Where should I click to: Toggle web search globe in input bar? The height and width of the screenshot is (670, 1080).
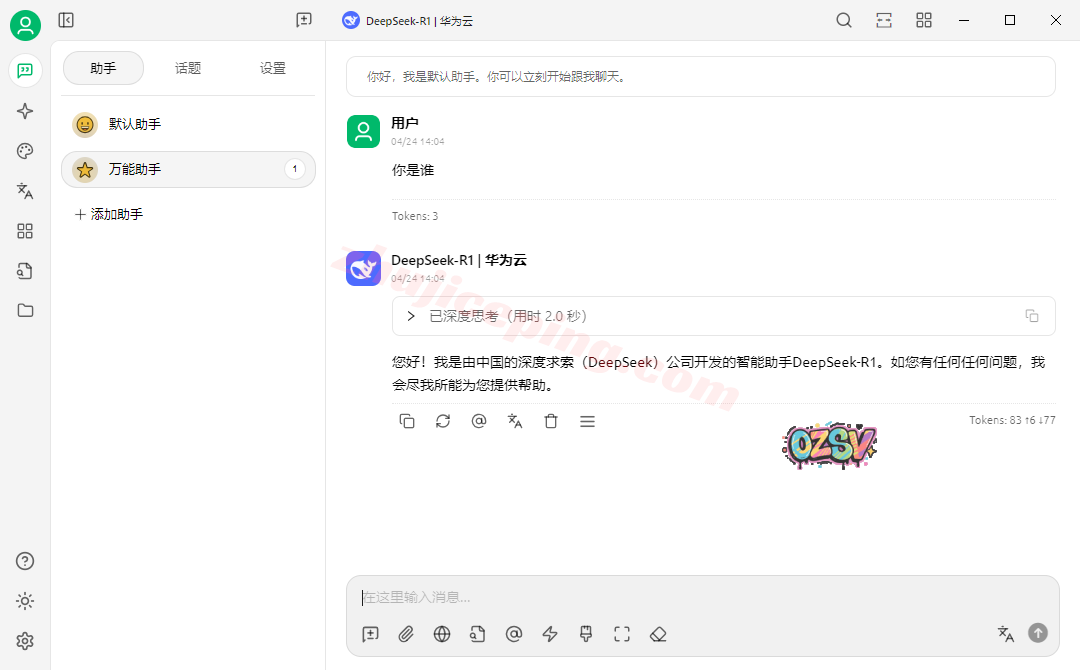pos(442,634)
